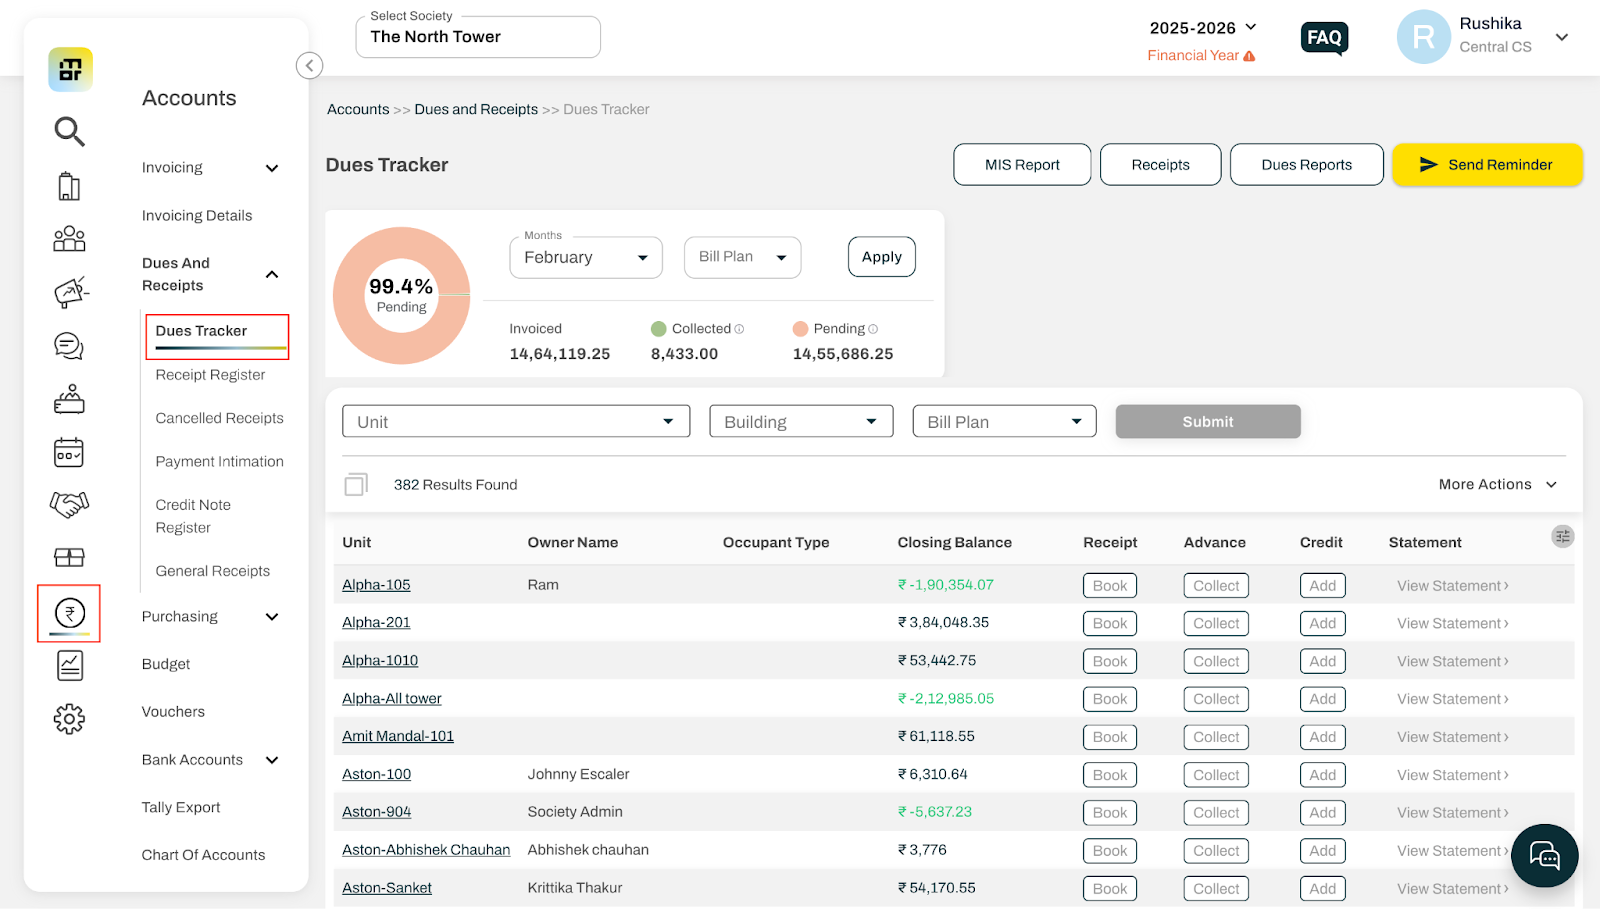Open Chart Of Accounts menu item
Image resolution: width=1600 pixels, height=909 pixels.
(203, 855)
